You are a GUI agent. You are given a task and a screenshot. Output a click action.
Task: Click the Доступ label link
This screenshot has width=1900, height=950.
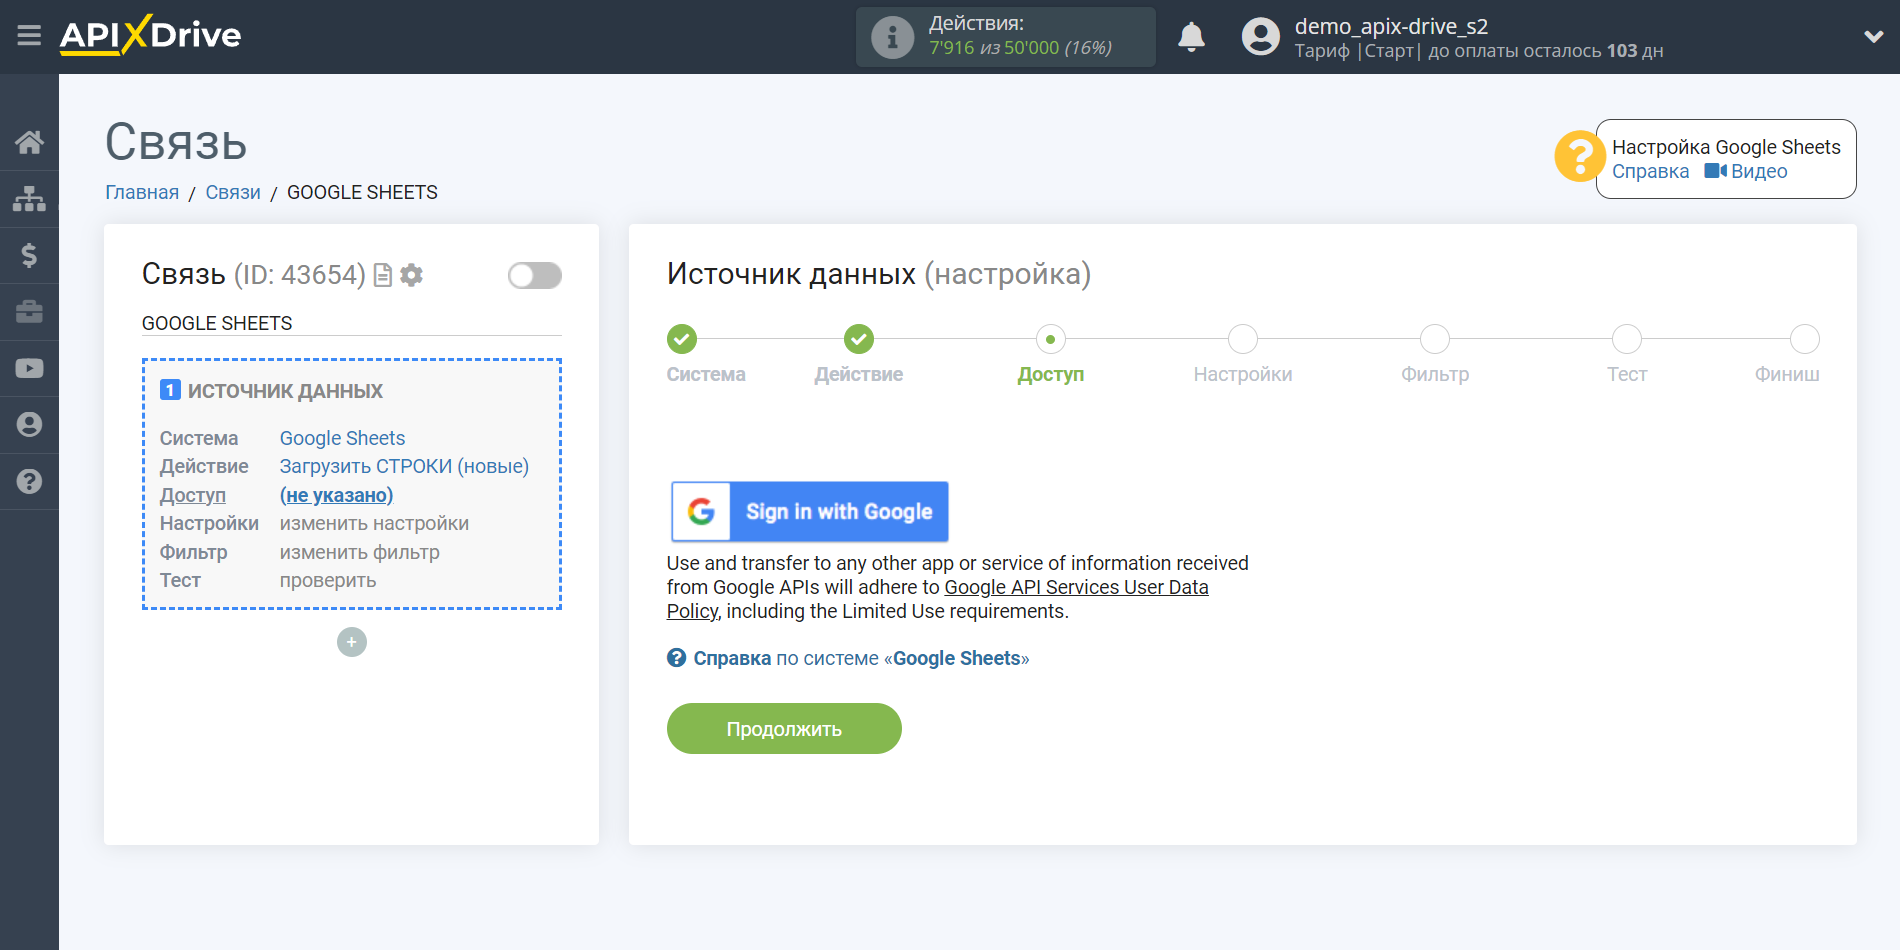pyautogui.click(x=193, y=495)
